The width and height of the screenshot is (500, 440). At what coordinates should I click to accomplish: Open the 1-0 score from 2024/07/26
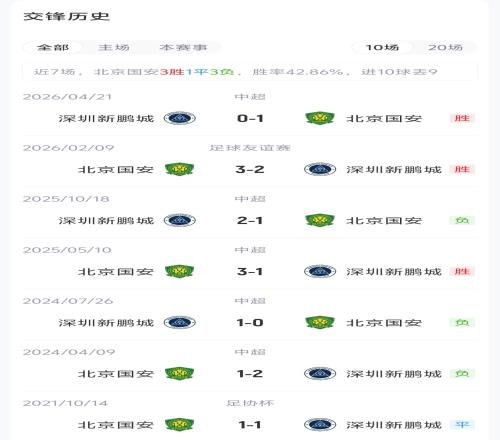tap(250, 322)
